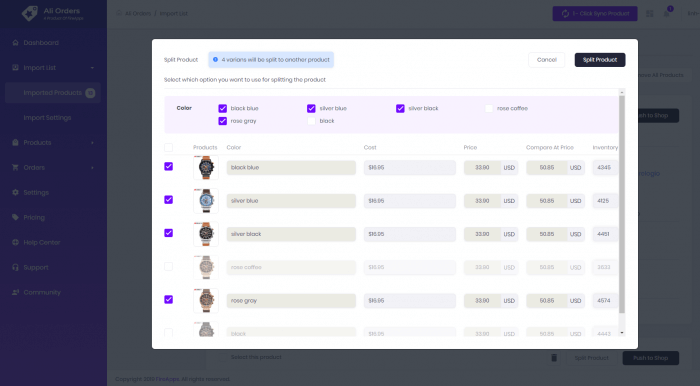
Task: Click the inventory field showing 4345
Action: point(605,167)
